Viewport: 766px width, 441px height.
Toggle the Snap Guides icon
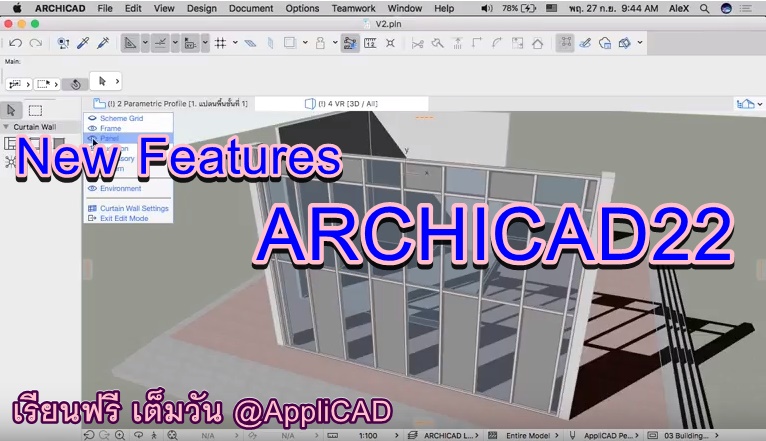point(160,43)
